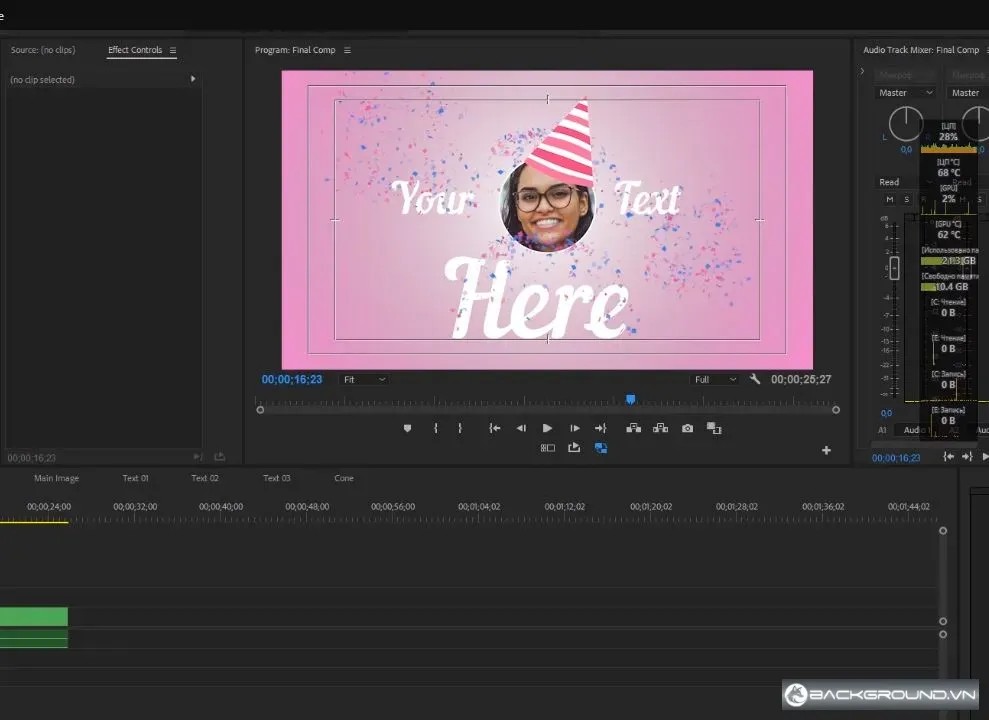Image resolution: width=989 pixels, height=720 pixels.
Task: Click the Mark Out bracket button
Action: [460, 428]
